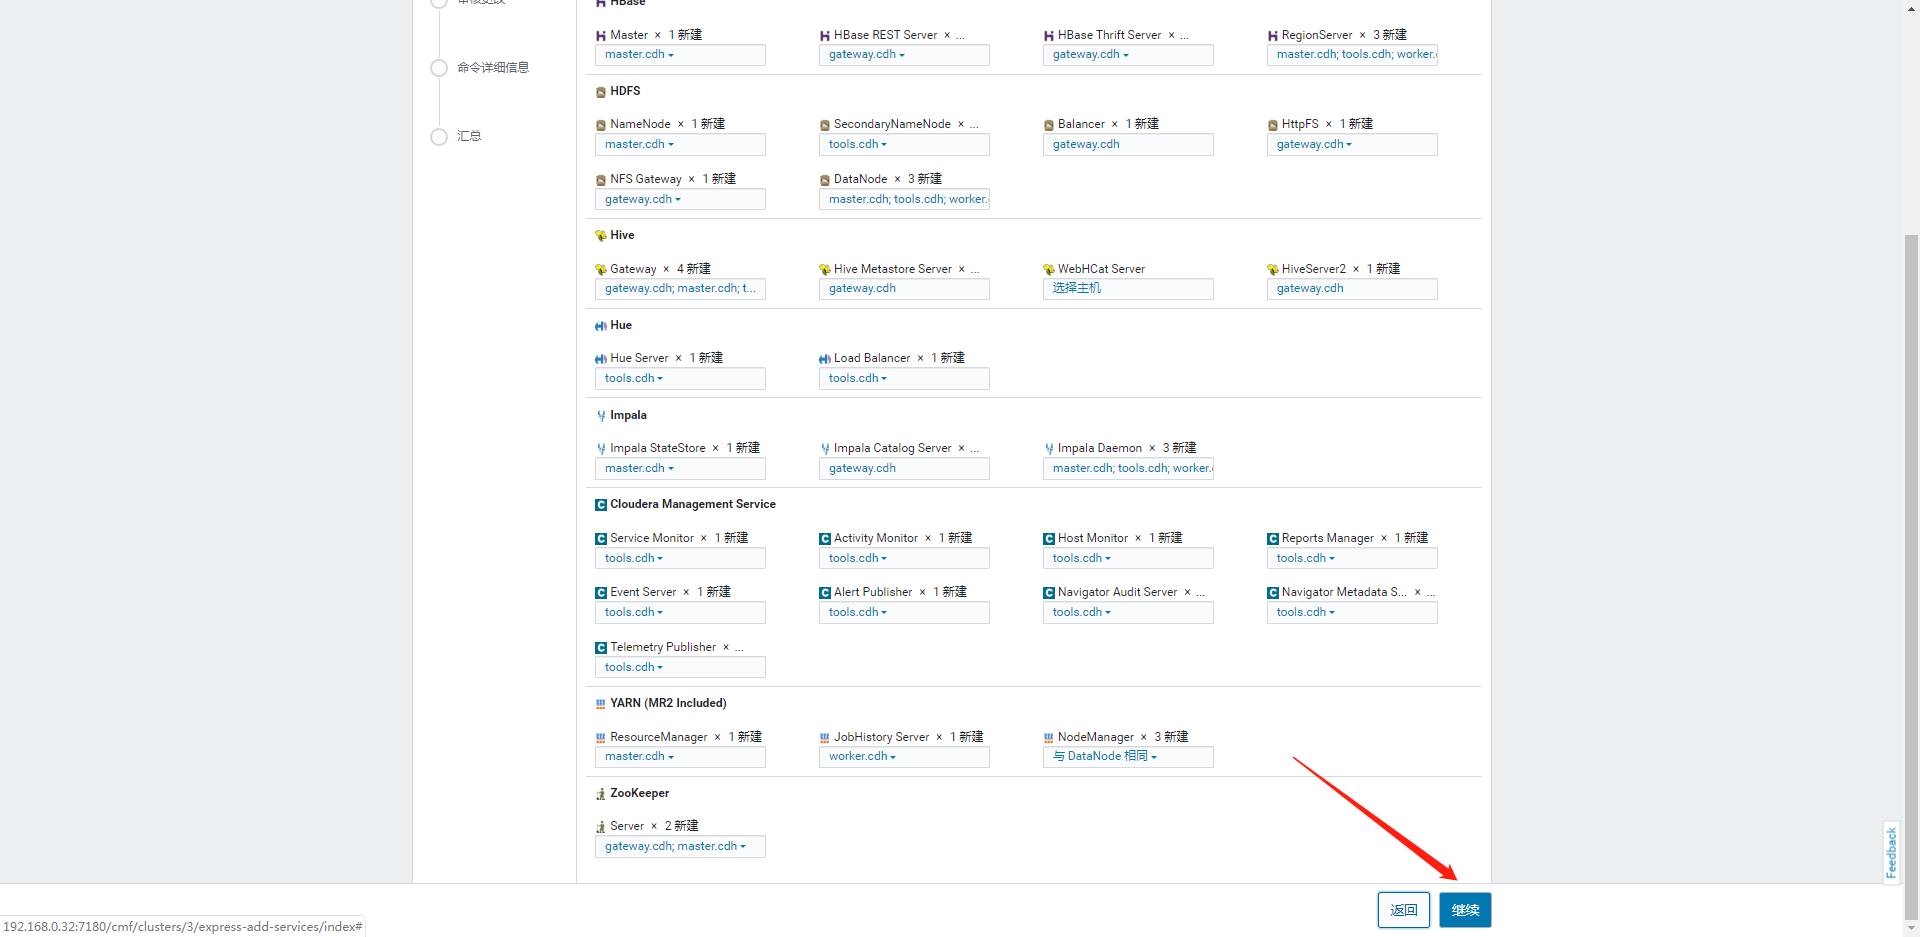
Task: Open the Impala StateStore host dropdown
Action: [680, 469]
